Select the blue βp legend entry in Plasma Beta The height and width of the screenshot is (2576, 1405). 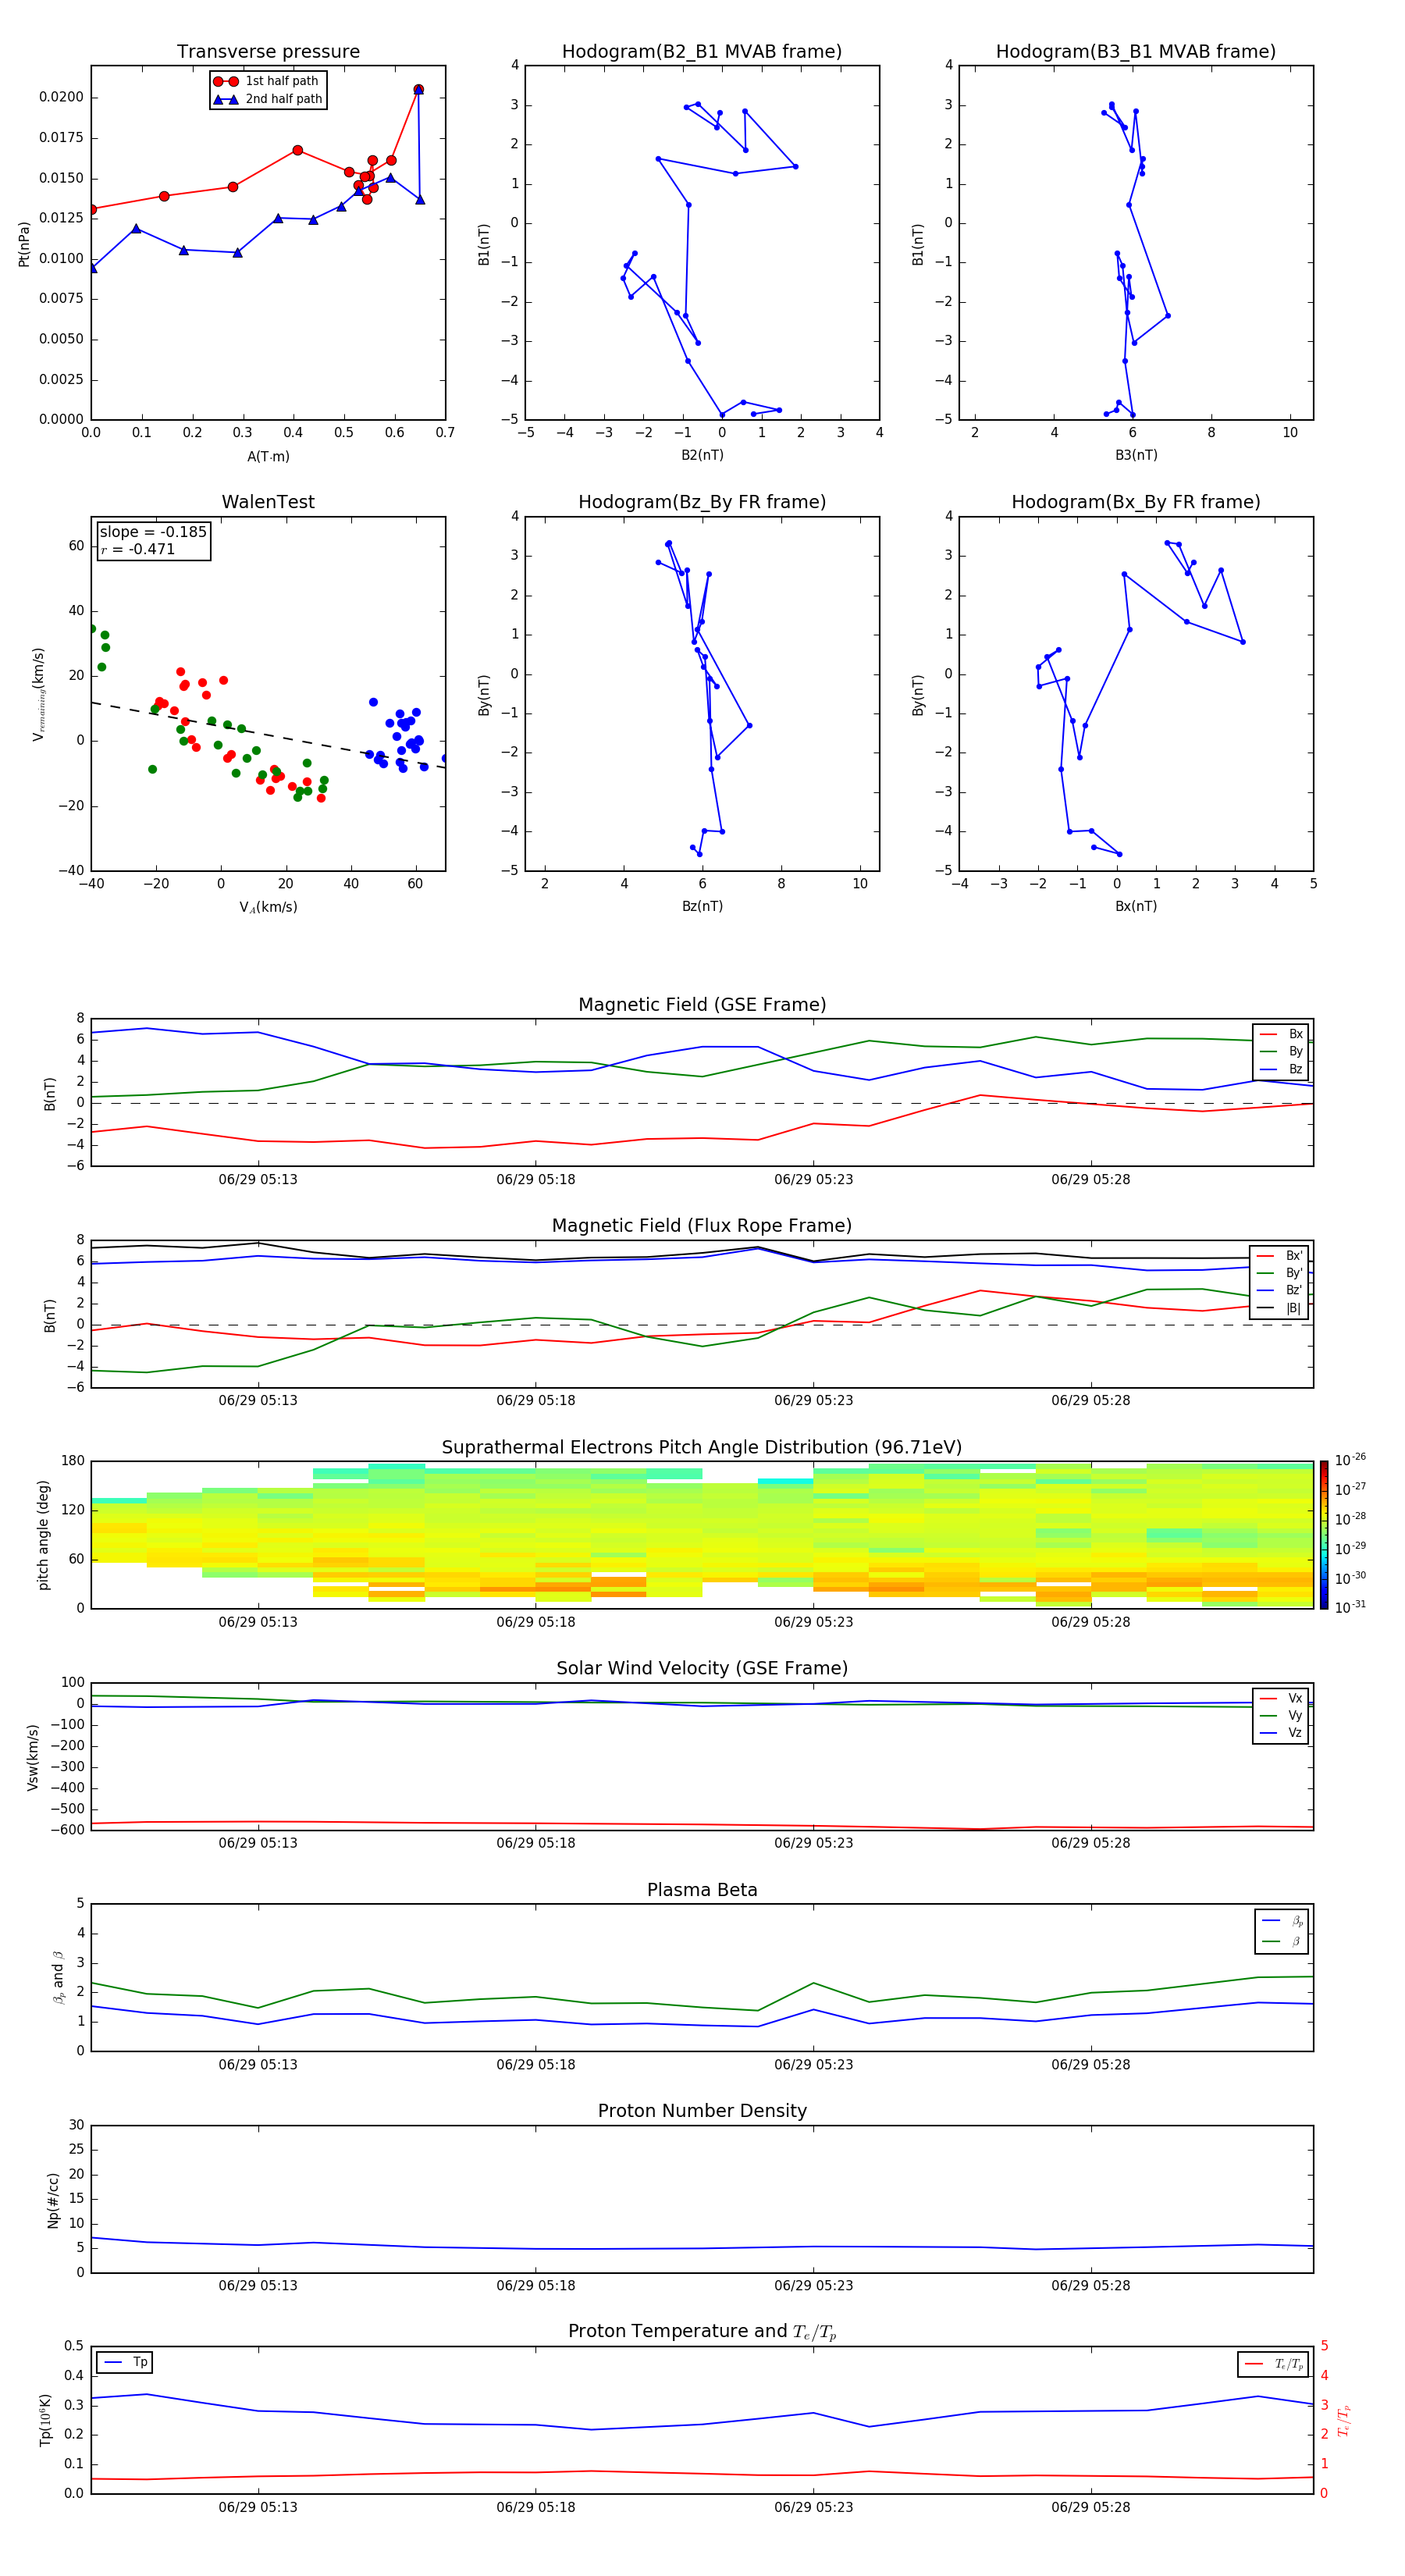(x=1282, y=1921)
